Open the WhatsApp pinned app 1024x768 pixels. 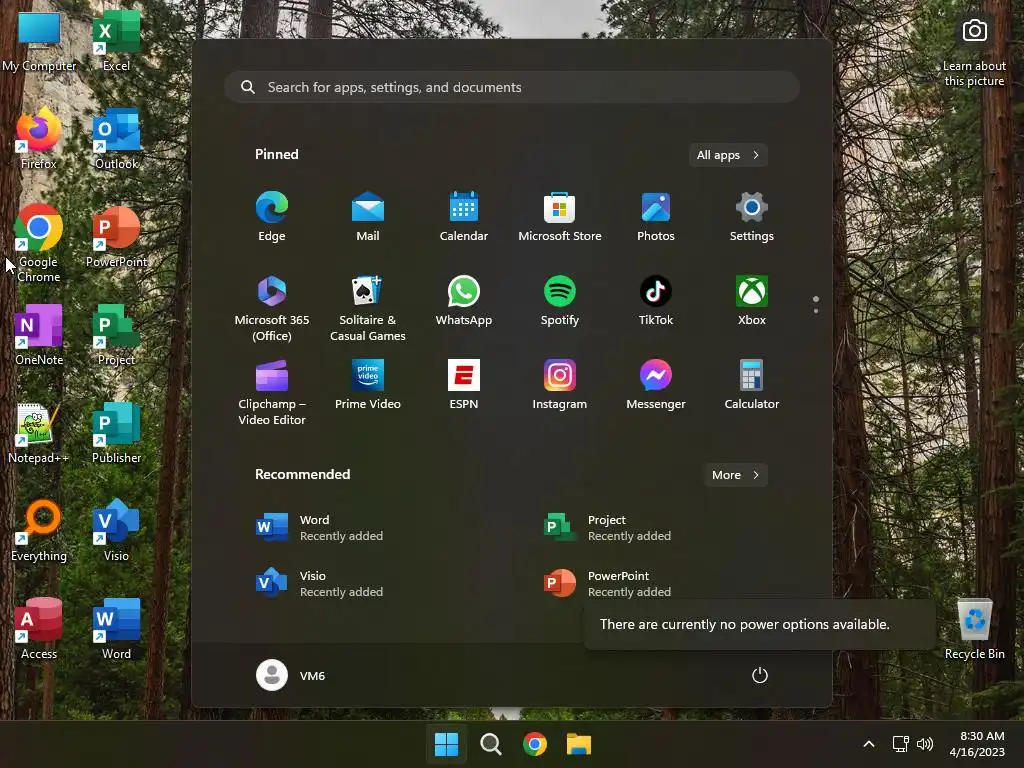tap(464, 301)
